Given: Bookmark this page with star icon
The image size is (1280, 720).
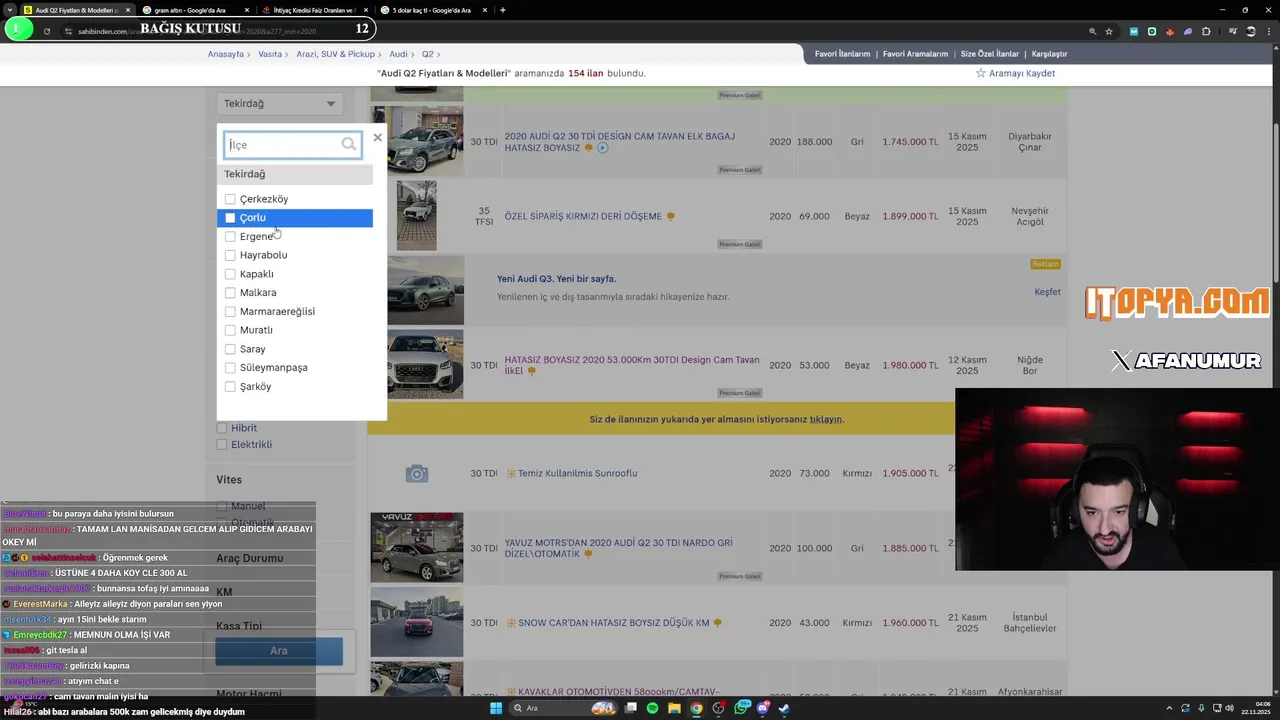Looking at the screenshot, I should (1109, 31).
